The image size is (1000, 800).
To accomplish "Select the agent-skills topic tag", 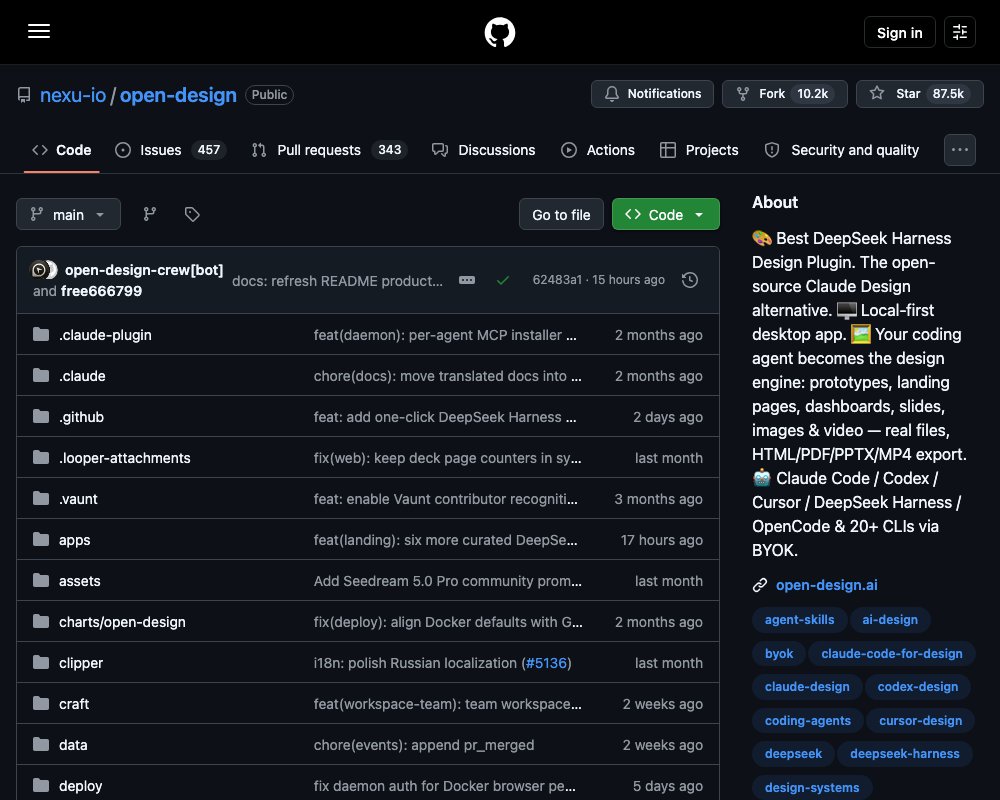I will pos(800,619).
